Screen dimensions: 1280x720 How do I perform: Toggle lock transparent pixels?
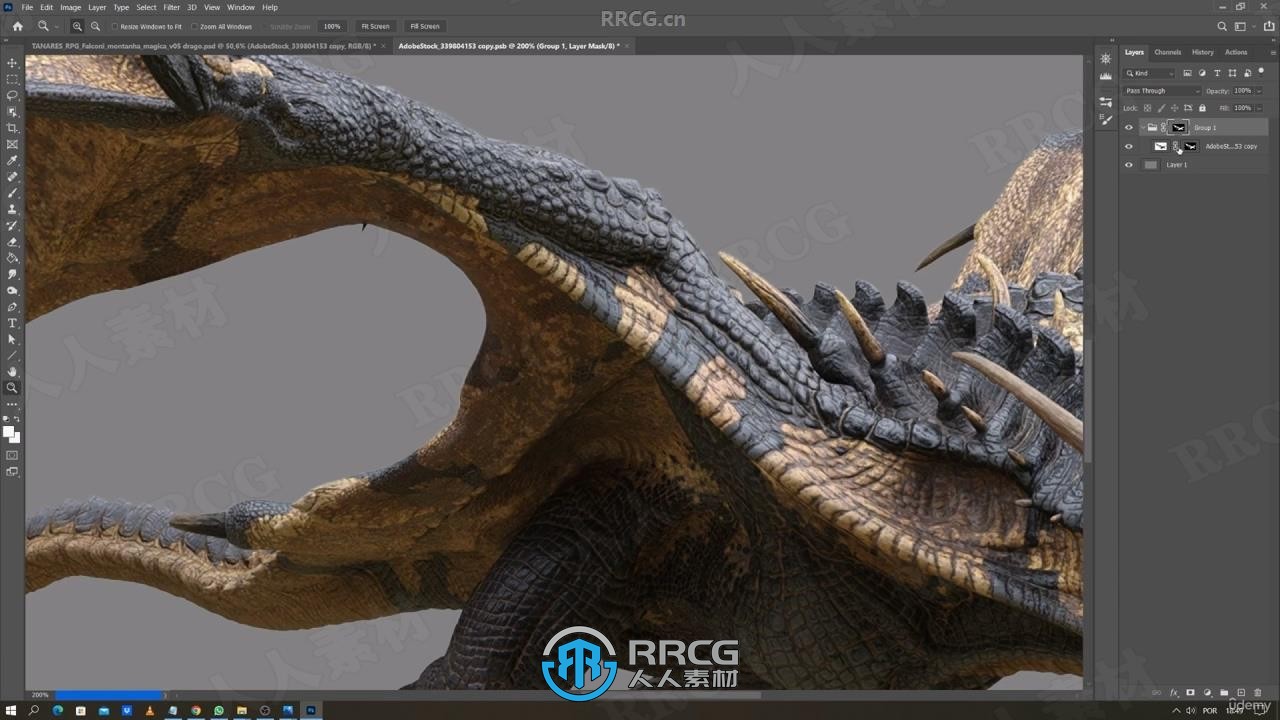pyautogui.click(x=1146, y=108)
